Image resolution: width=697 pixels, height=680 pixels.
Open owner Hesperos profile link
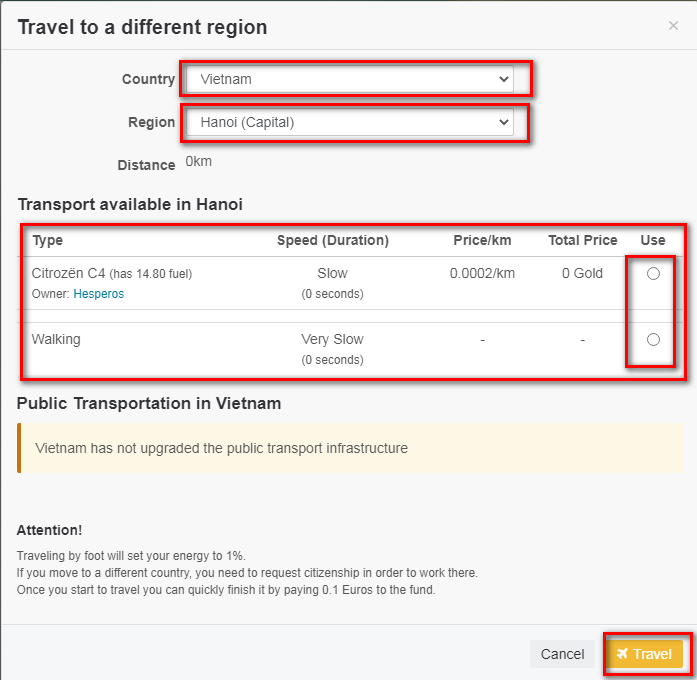98,294
